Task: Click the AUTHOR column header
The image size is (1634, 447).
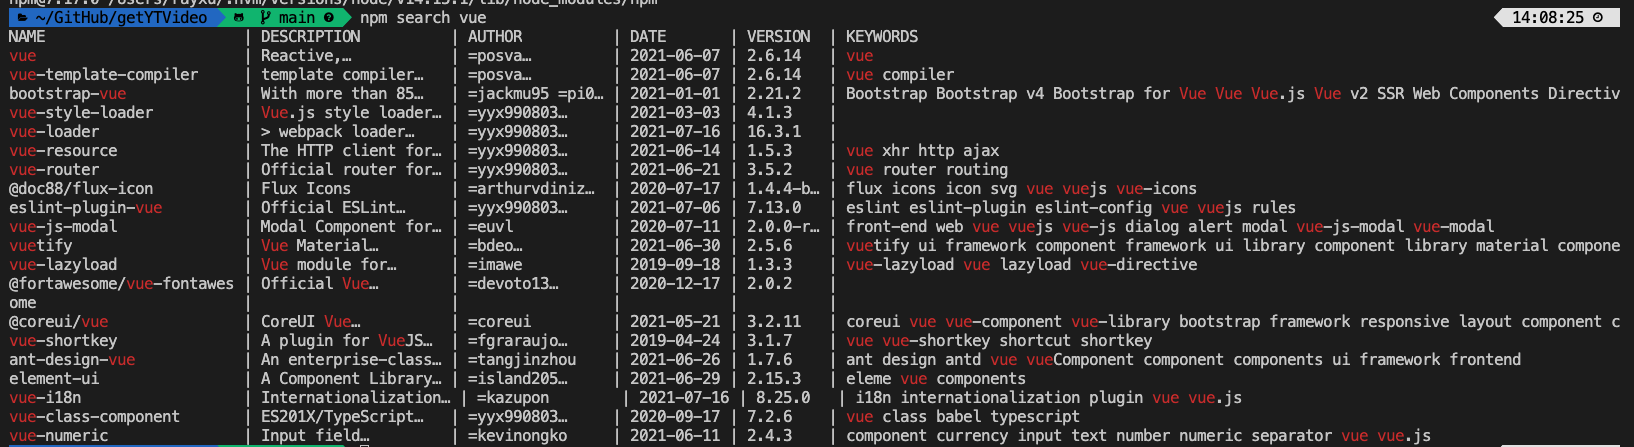Action: pyautogui.click(x=495, y=37)
